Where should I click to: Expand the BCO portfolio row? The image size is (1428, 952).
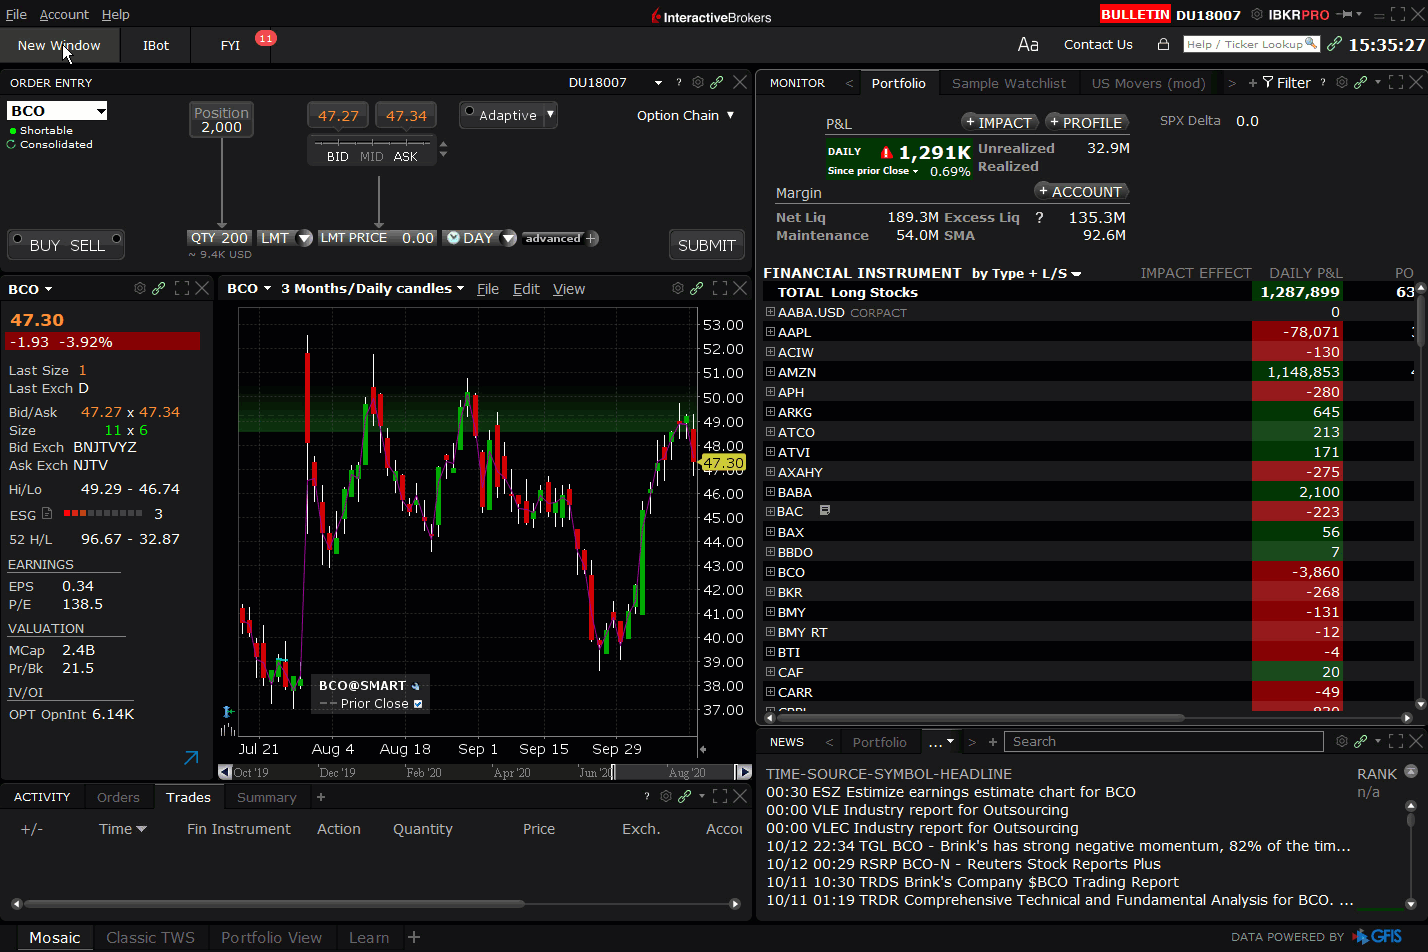770,572
